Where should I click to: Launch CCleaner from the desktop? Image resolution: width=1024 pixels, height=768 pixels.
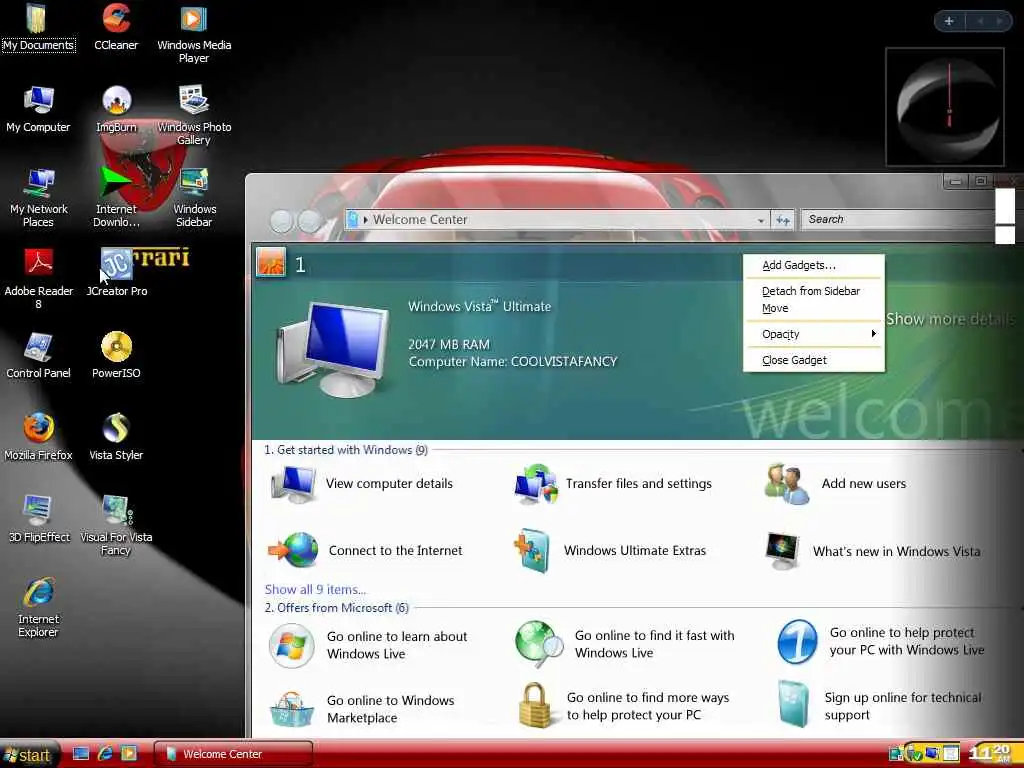116,27
